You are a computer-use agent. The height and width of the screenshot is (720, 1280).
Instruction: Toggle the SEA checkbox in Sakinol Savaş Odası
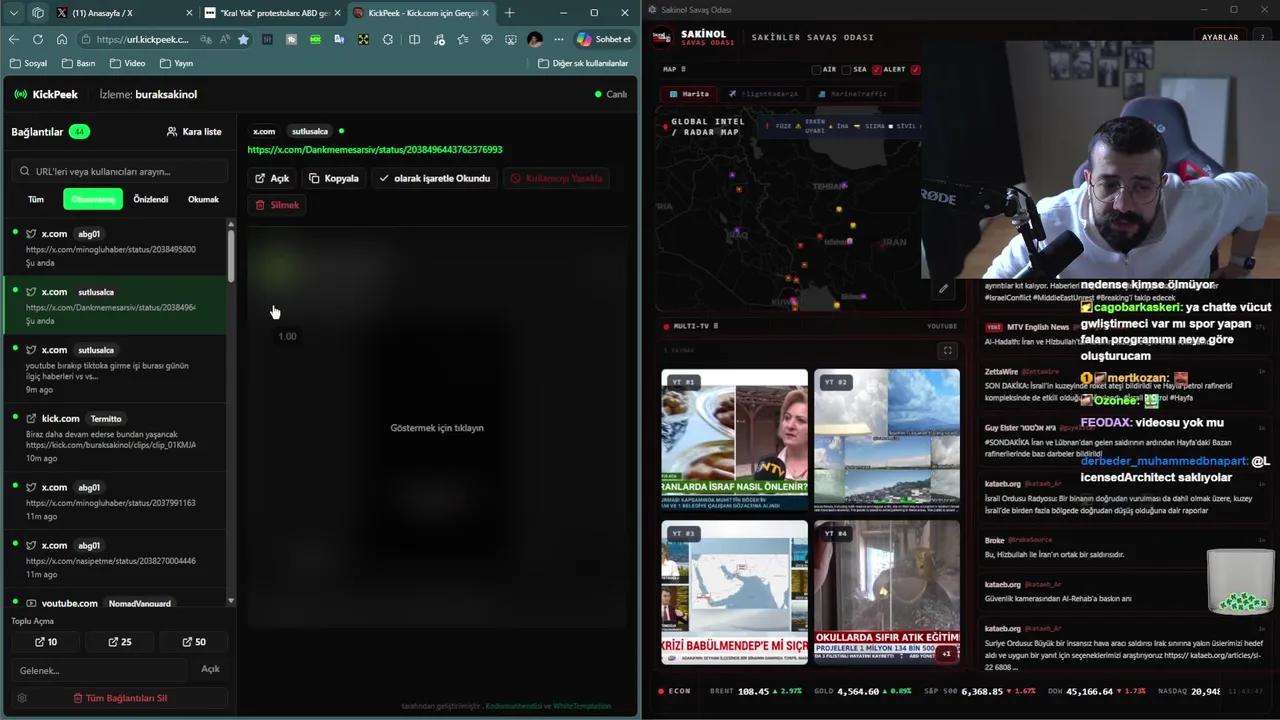click(846, 70)
